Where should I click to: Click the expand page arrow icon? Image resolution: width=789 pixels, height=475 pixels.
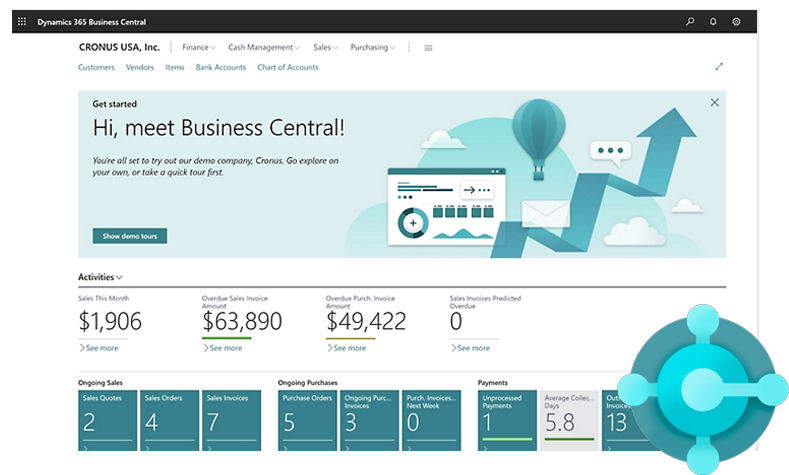tap(719, 66)
